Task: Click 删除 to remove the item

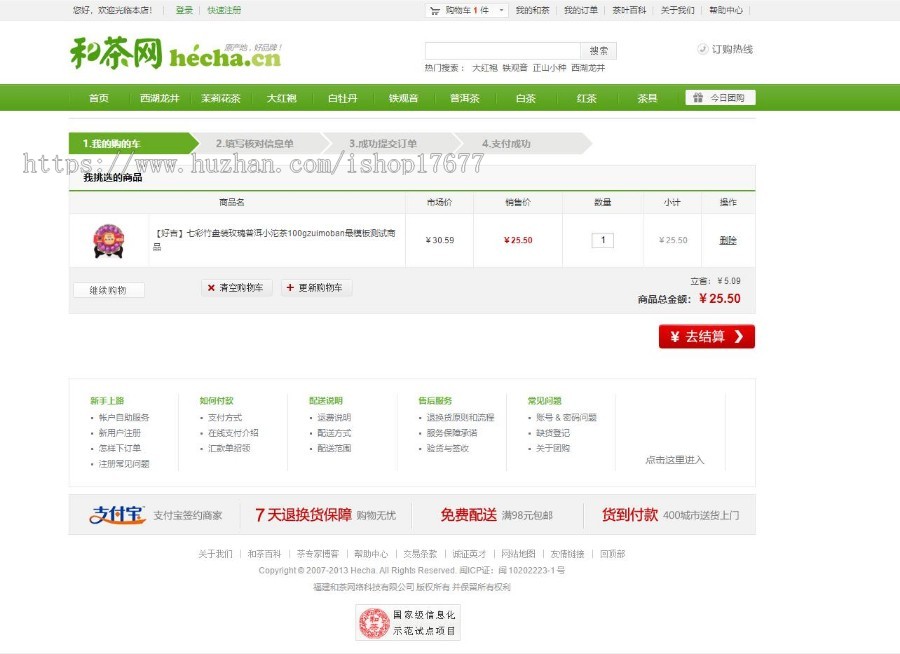Action: point(728,240)
